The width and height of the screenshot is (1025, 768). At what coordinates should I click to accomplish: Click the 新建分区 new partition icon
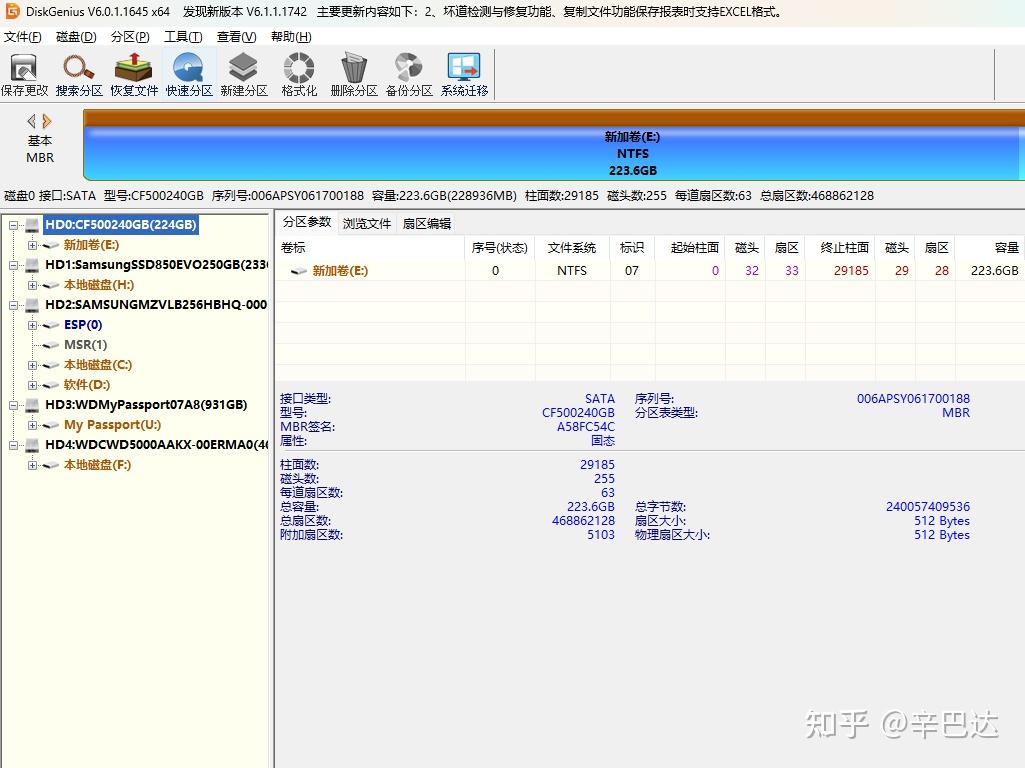244,75
